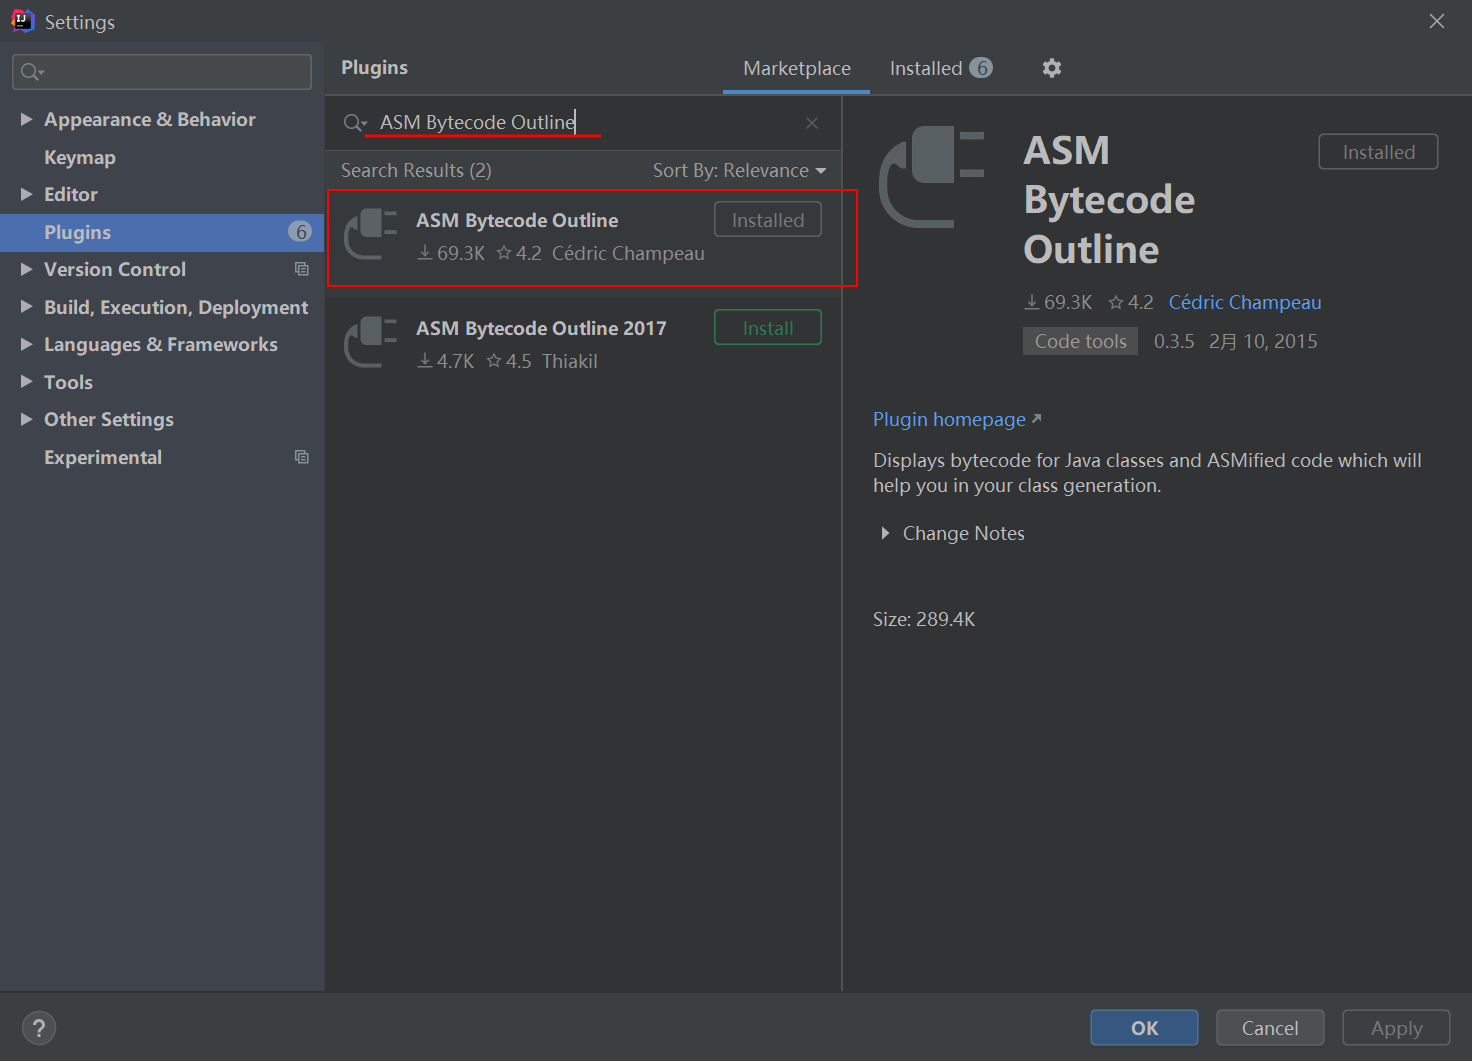Click Installed button in ASM Bytecode Outline row
Screen dimensions: 1472x1061
pyautogui.click(x=768, y=220)
